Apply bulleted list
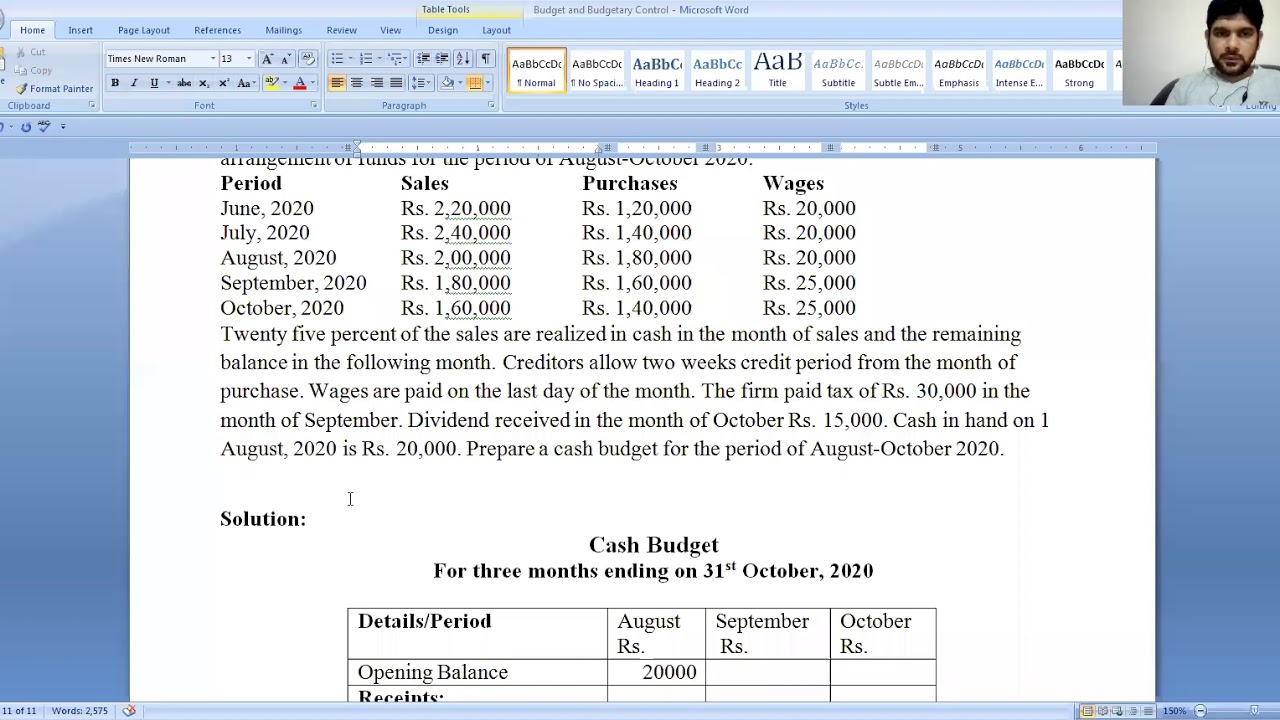This screenshot has width=1280, height=720. (337, 59)
